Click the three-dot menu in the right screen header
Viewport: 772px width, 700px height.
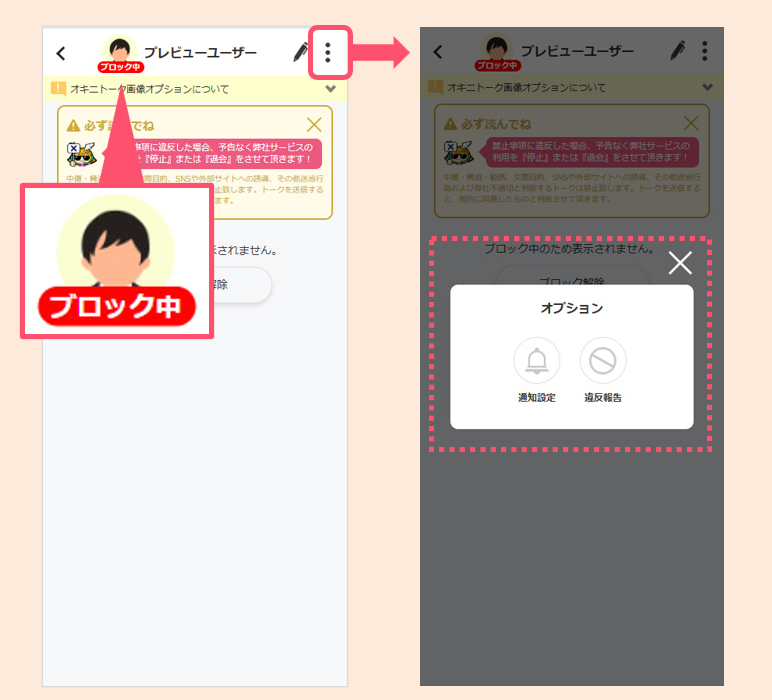point(705,51)
